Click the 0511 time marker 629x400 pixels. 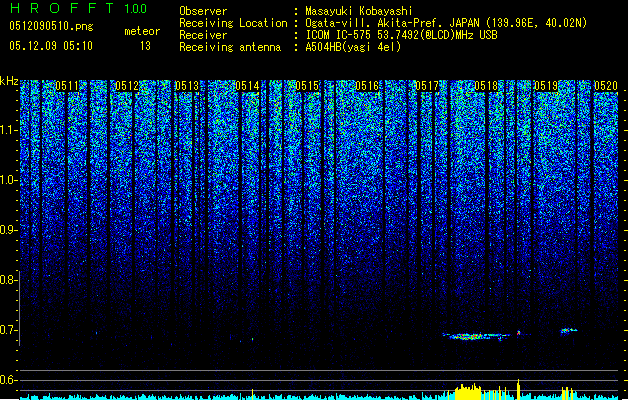pos(67,86)
